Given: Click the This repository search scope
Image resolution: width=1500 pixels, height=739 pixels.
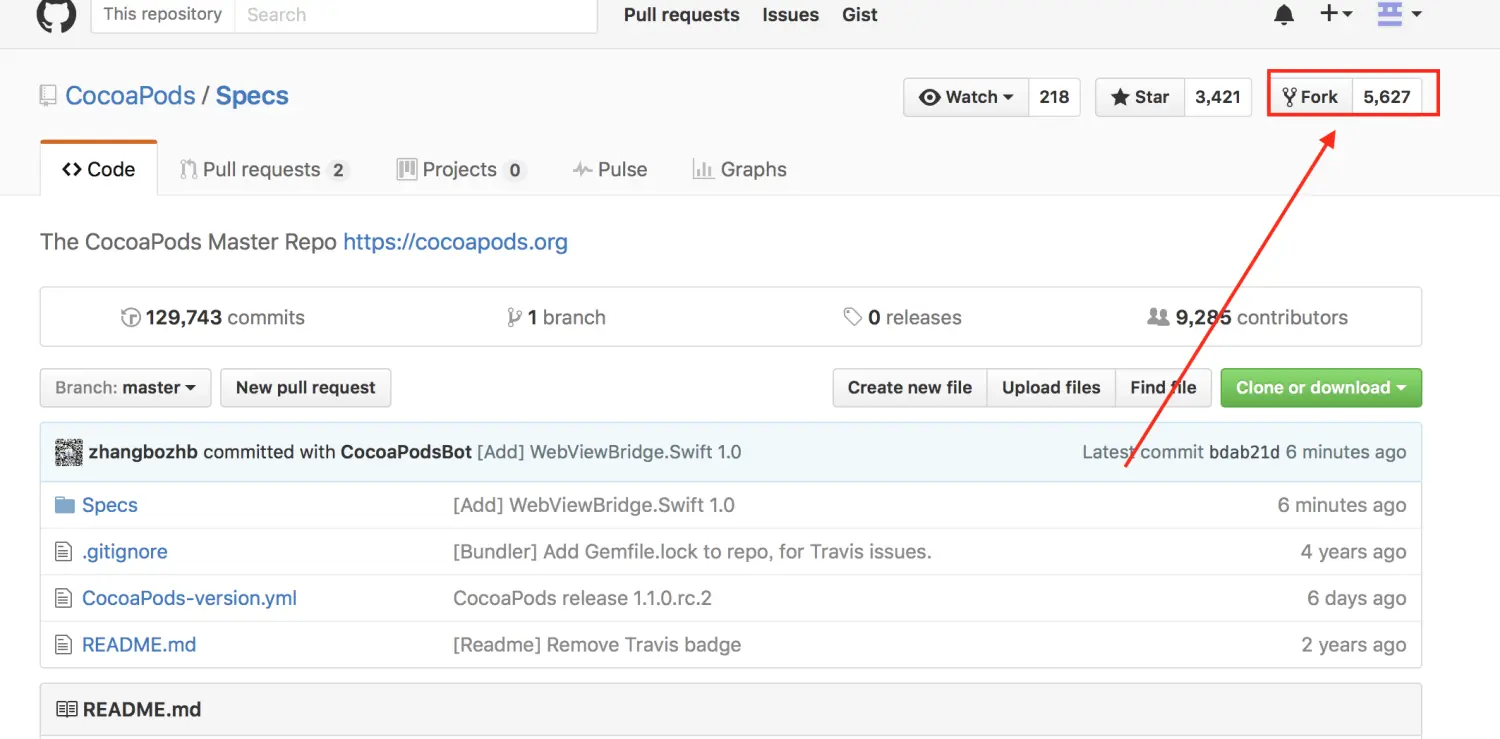Looking at the screenshot, I should [x=163, y=15].
